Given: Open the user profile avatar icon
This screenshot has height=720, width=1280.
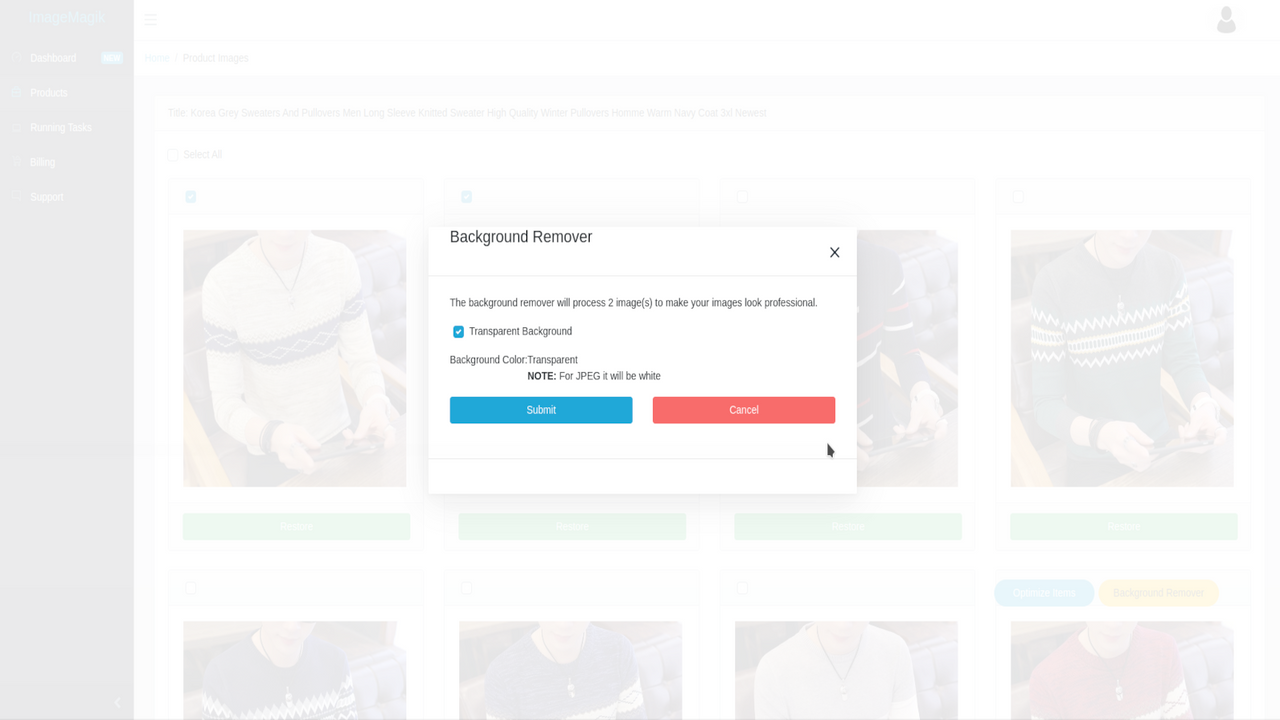Looking at the screenshot, I should click(1226, 20).
